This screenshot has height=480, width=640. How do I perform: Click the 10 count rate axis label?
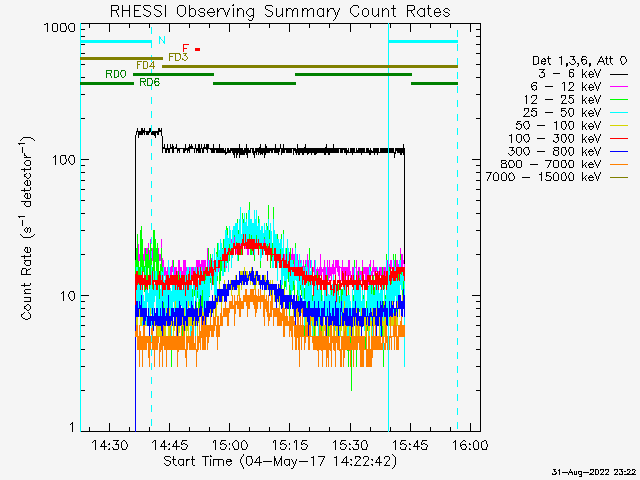point(68,296)
